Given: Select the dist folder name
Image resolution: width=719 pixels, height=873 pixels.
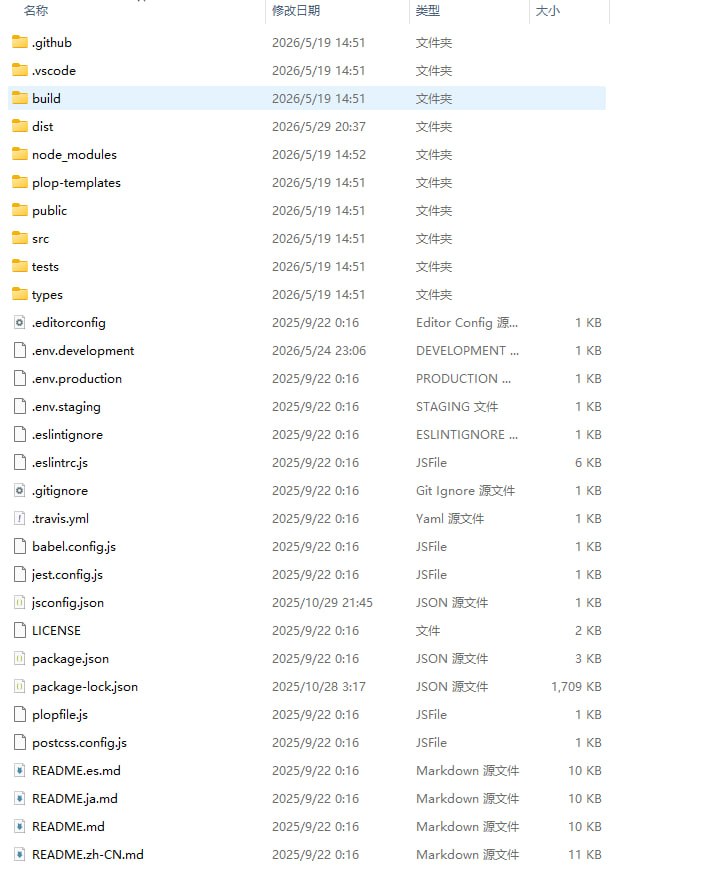Looking at the screenshot, I should (42, 126).
